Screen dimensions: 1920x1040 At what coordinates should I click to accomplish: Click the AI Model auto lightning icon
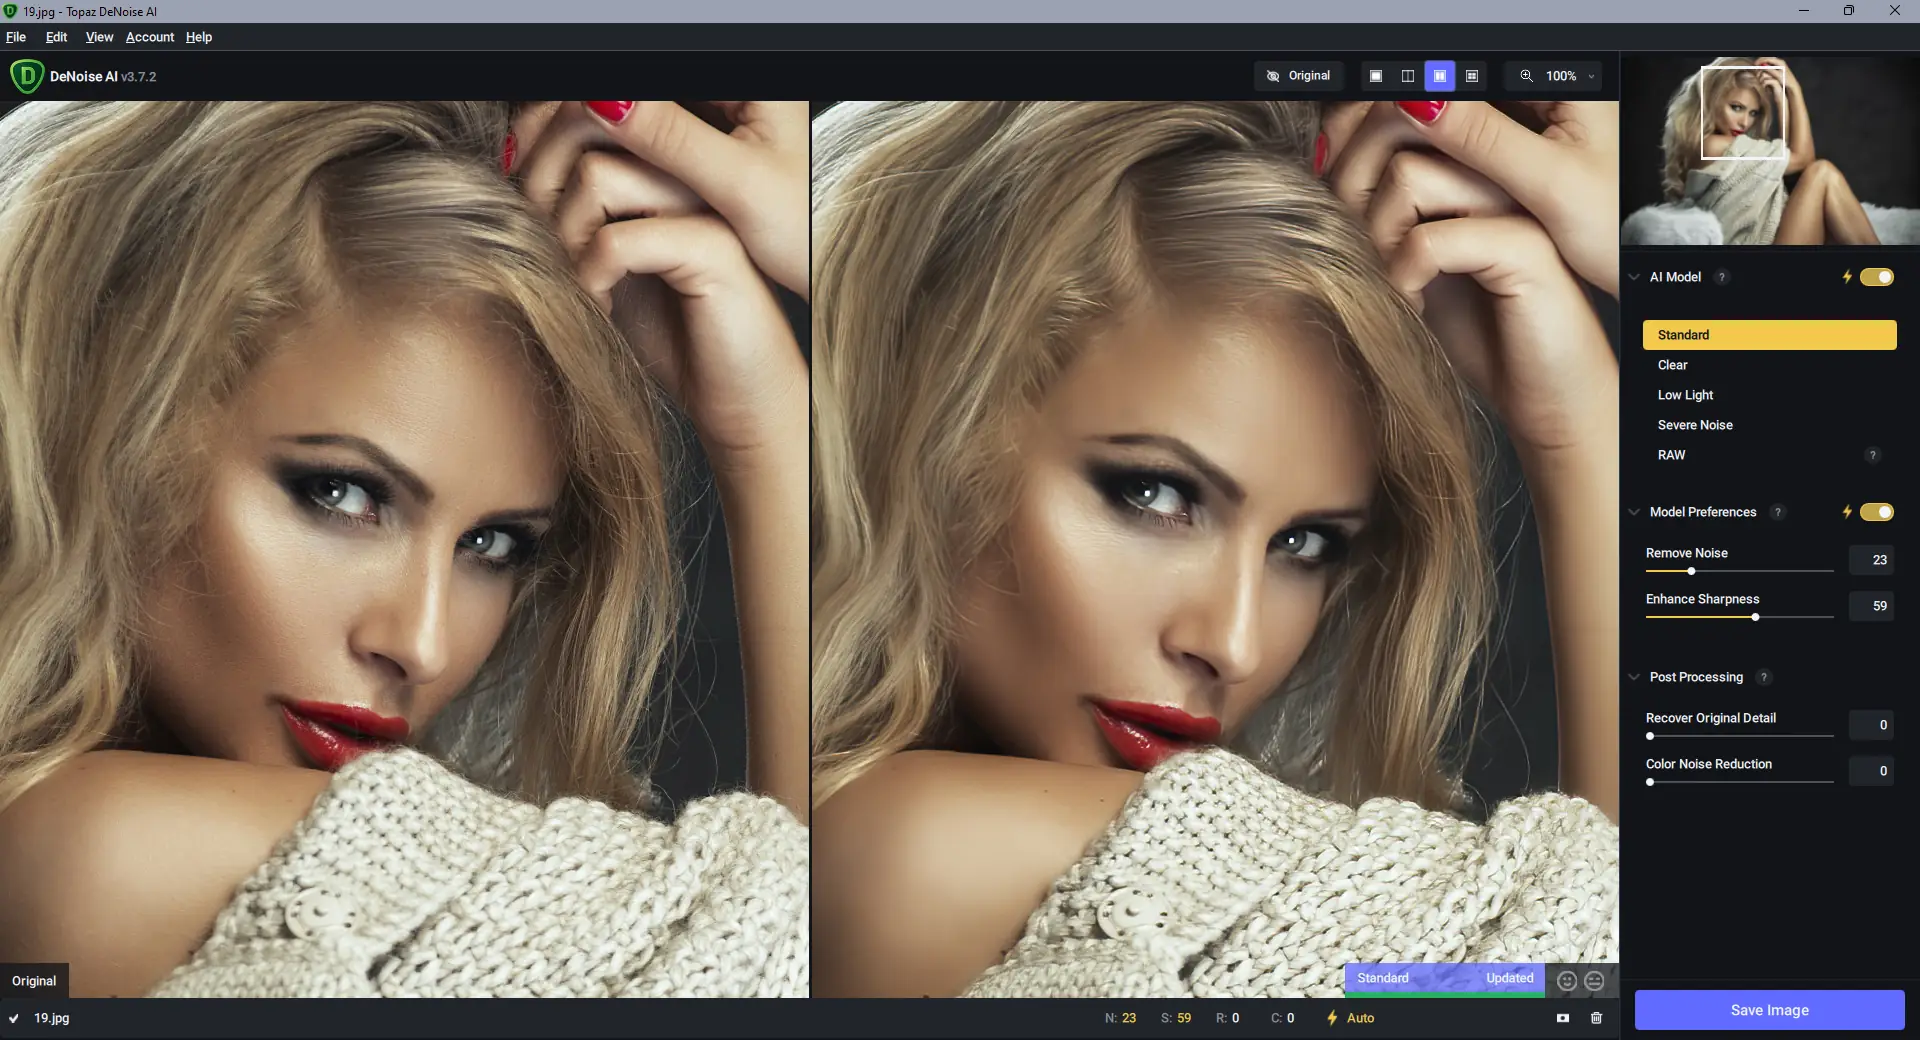1847,277
